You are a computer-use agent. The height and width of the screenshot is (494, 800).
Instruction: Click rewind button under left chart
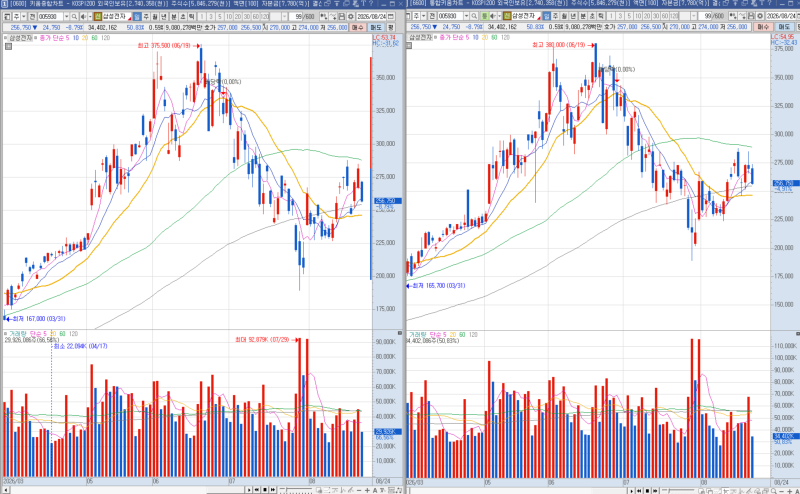[257, 490]
